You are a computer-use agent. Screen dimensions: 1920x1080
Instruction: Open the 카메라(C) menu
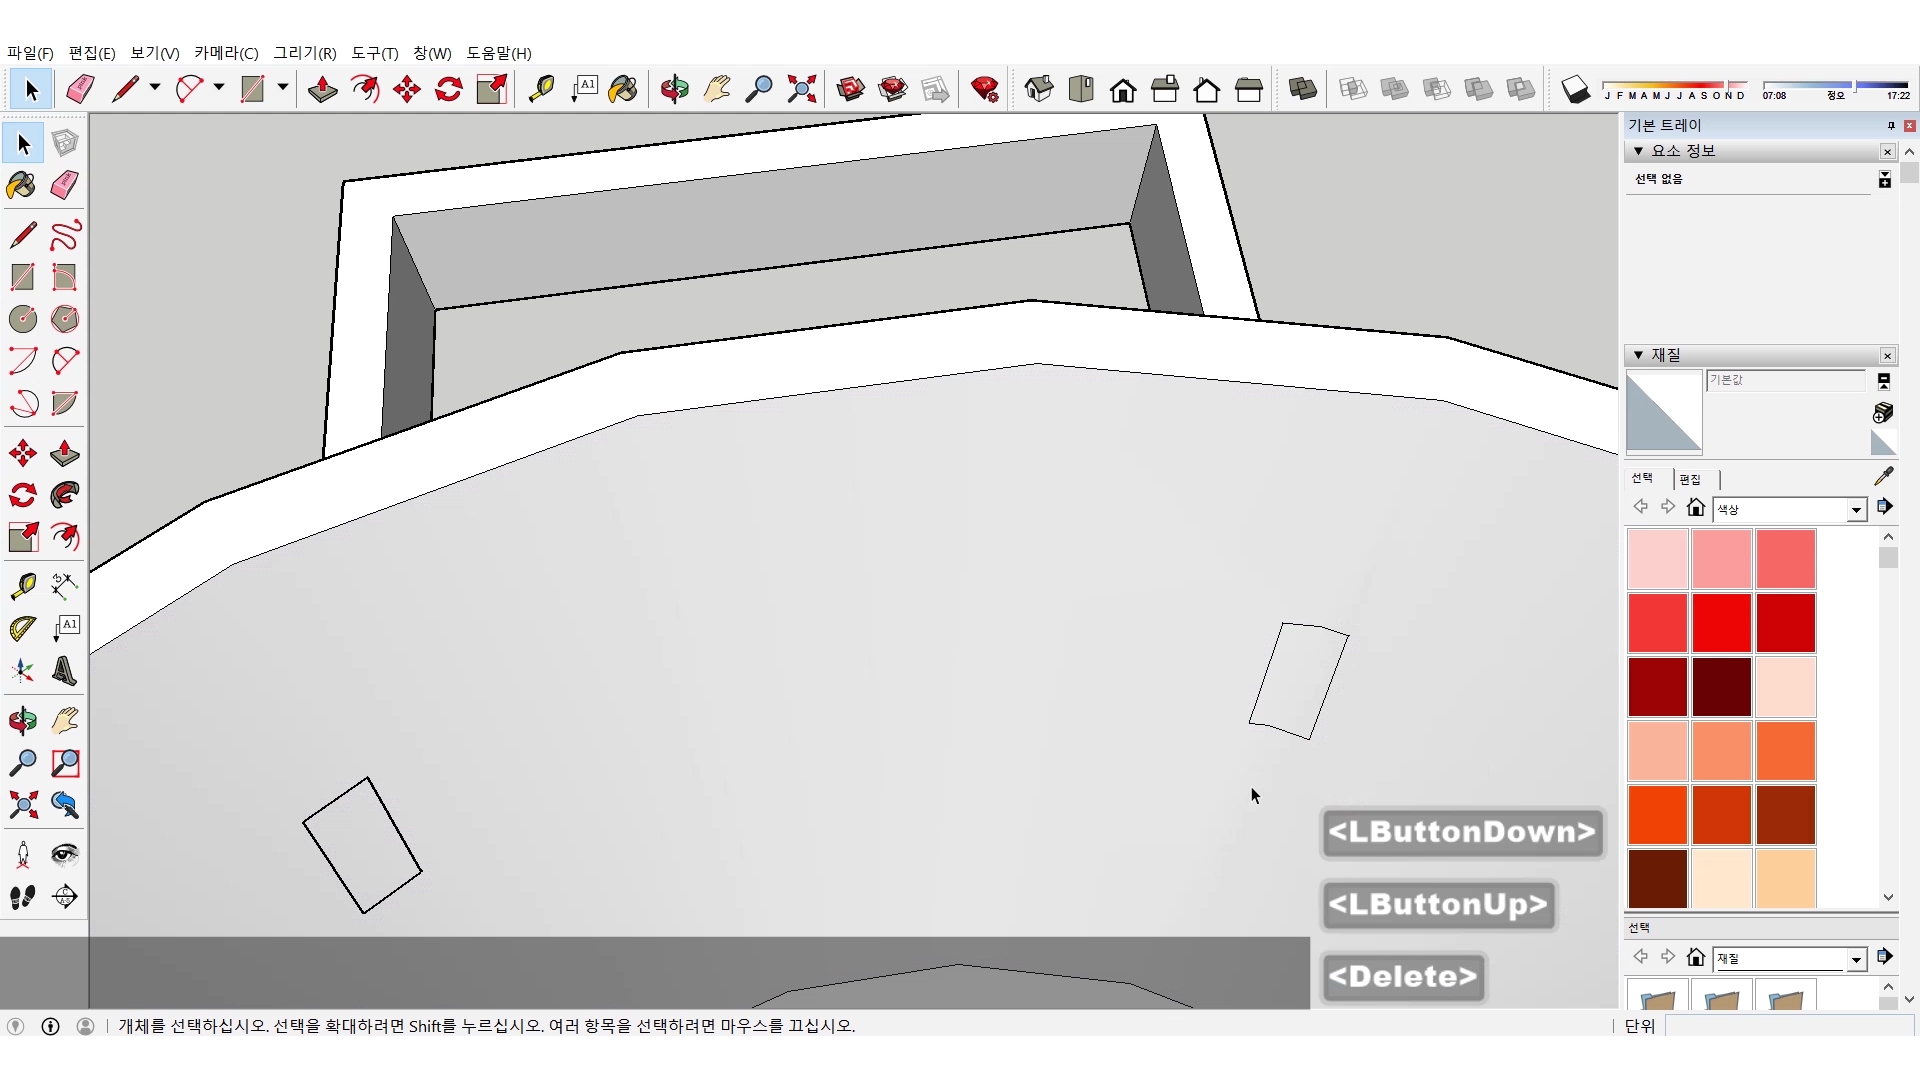226,53
